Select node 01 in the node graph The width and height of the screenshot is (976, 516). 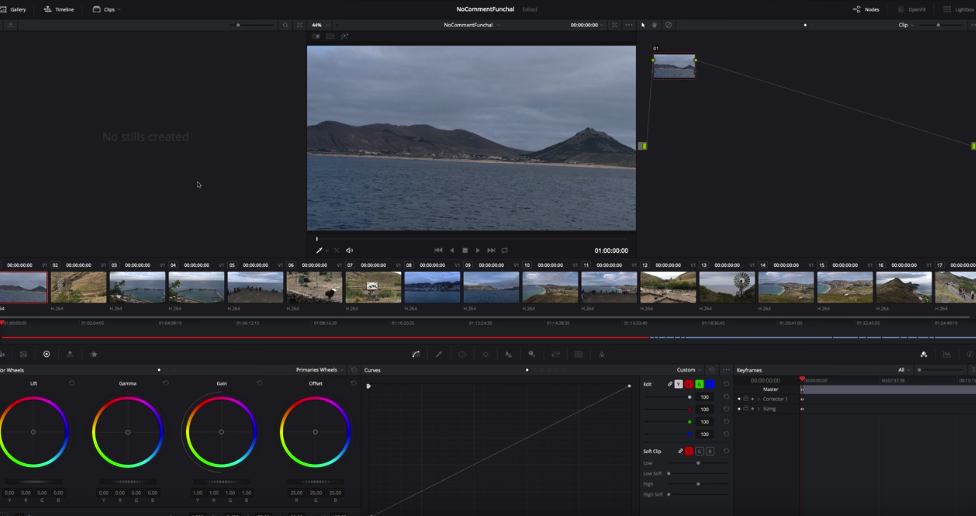click(674, 66)
